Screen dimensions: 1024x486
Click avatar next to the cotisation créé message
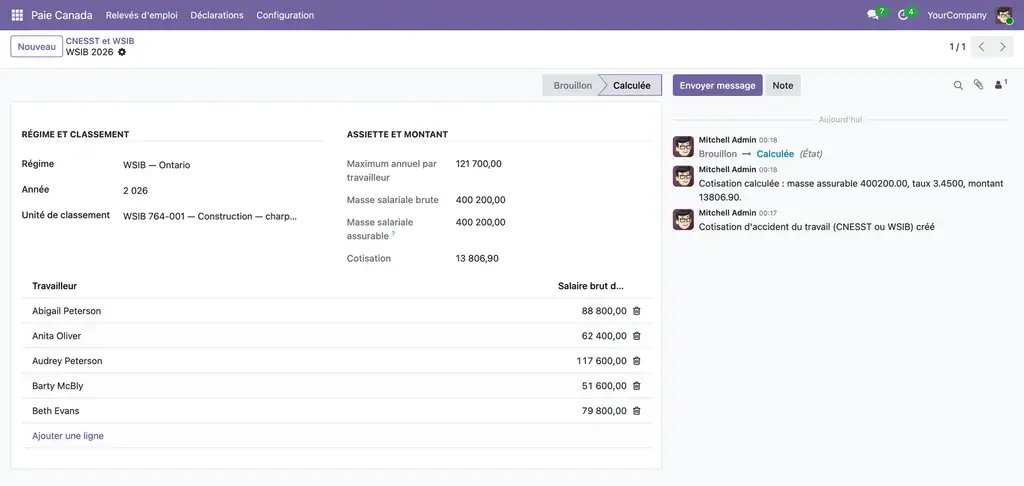click(x=683, y=219)
